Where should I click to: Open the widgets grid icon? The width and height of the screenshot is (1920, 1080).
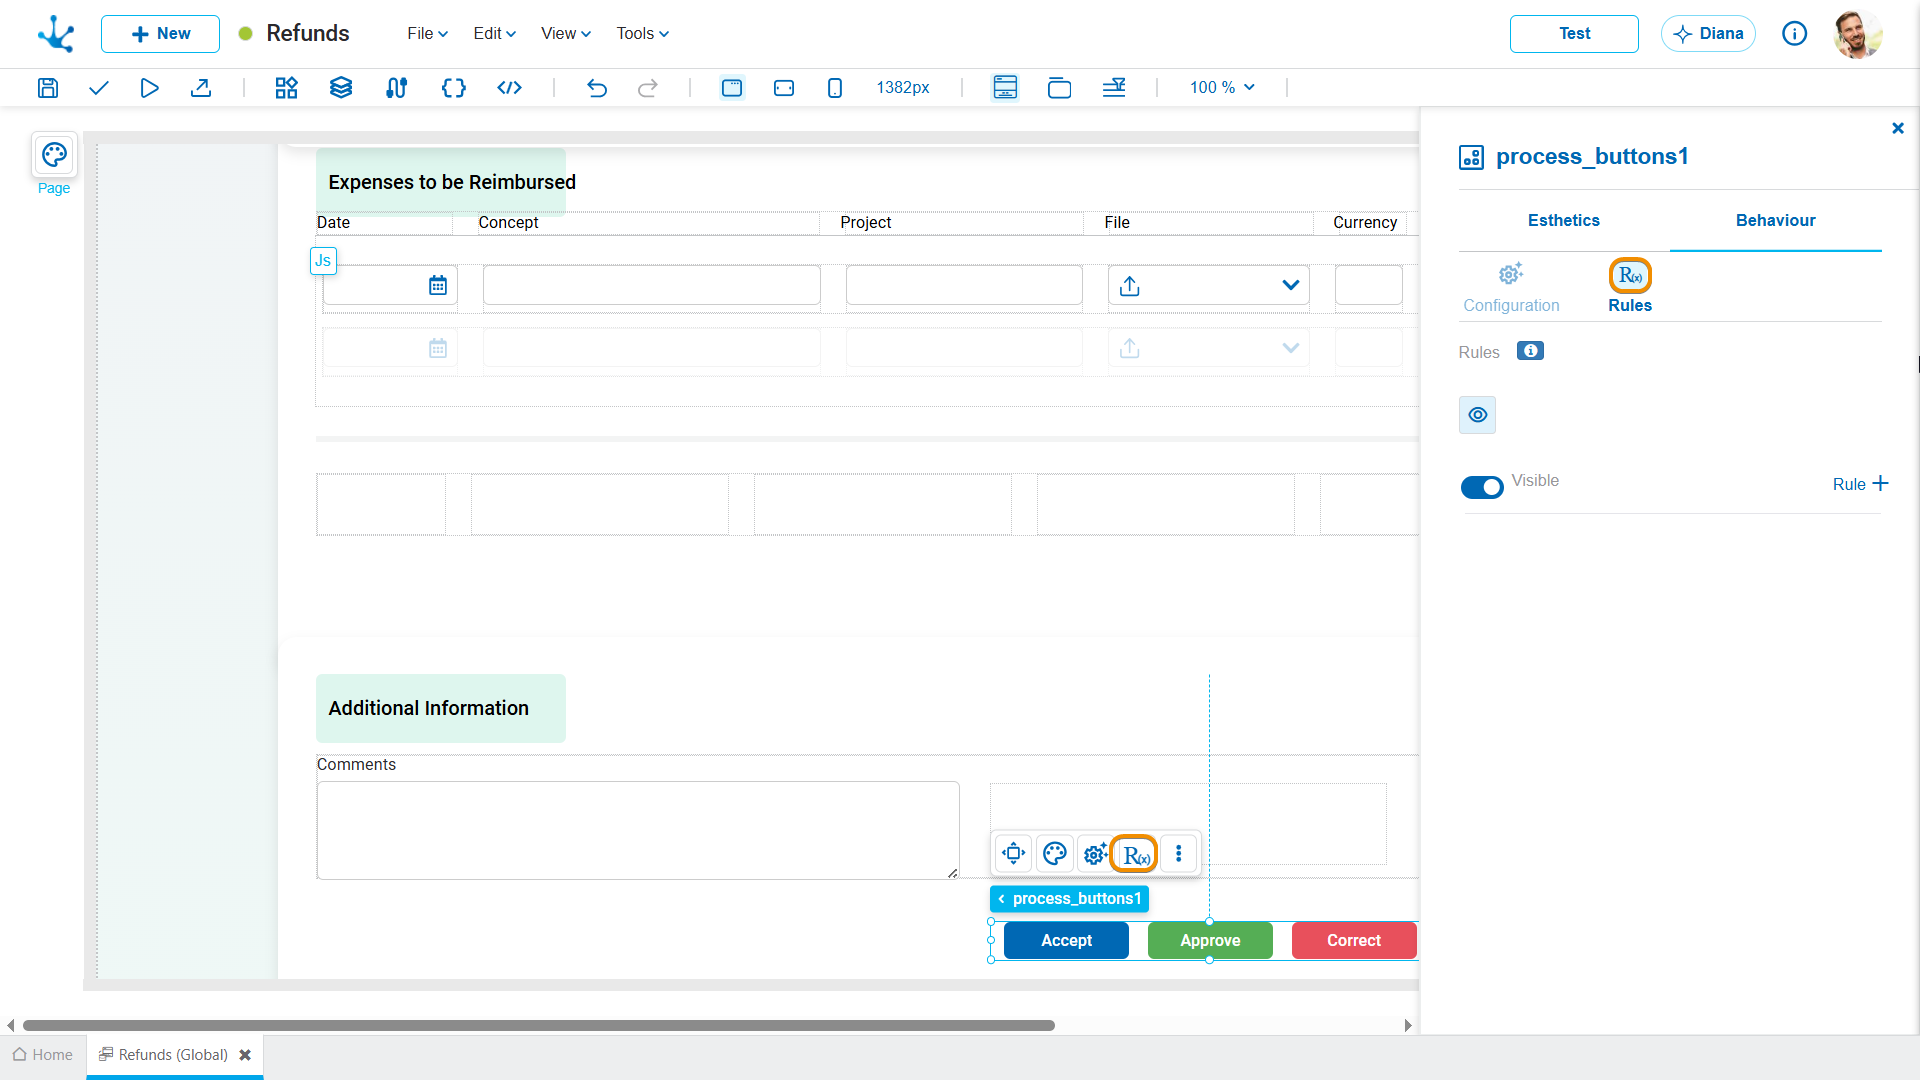[287, 88]
